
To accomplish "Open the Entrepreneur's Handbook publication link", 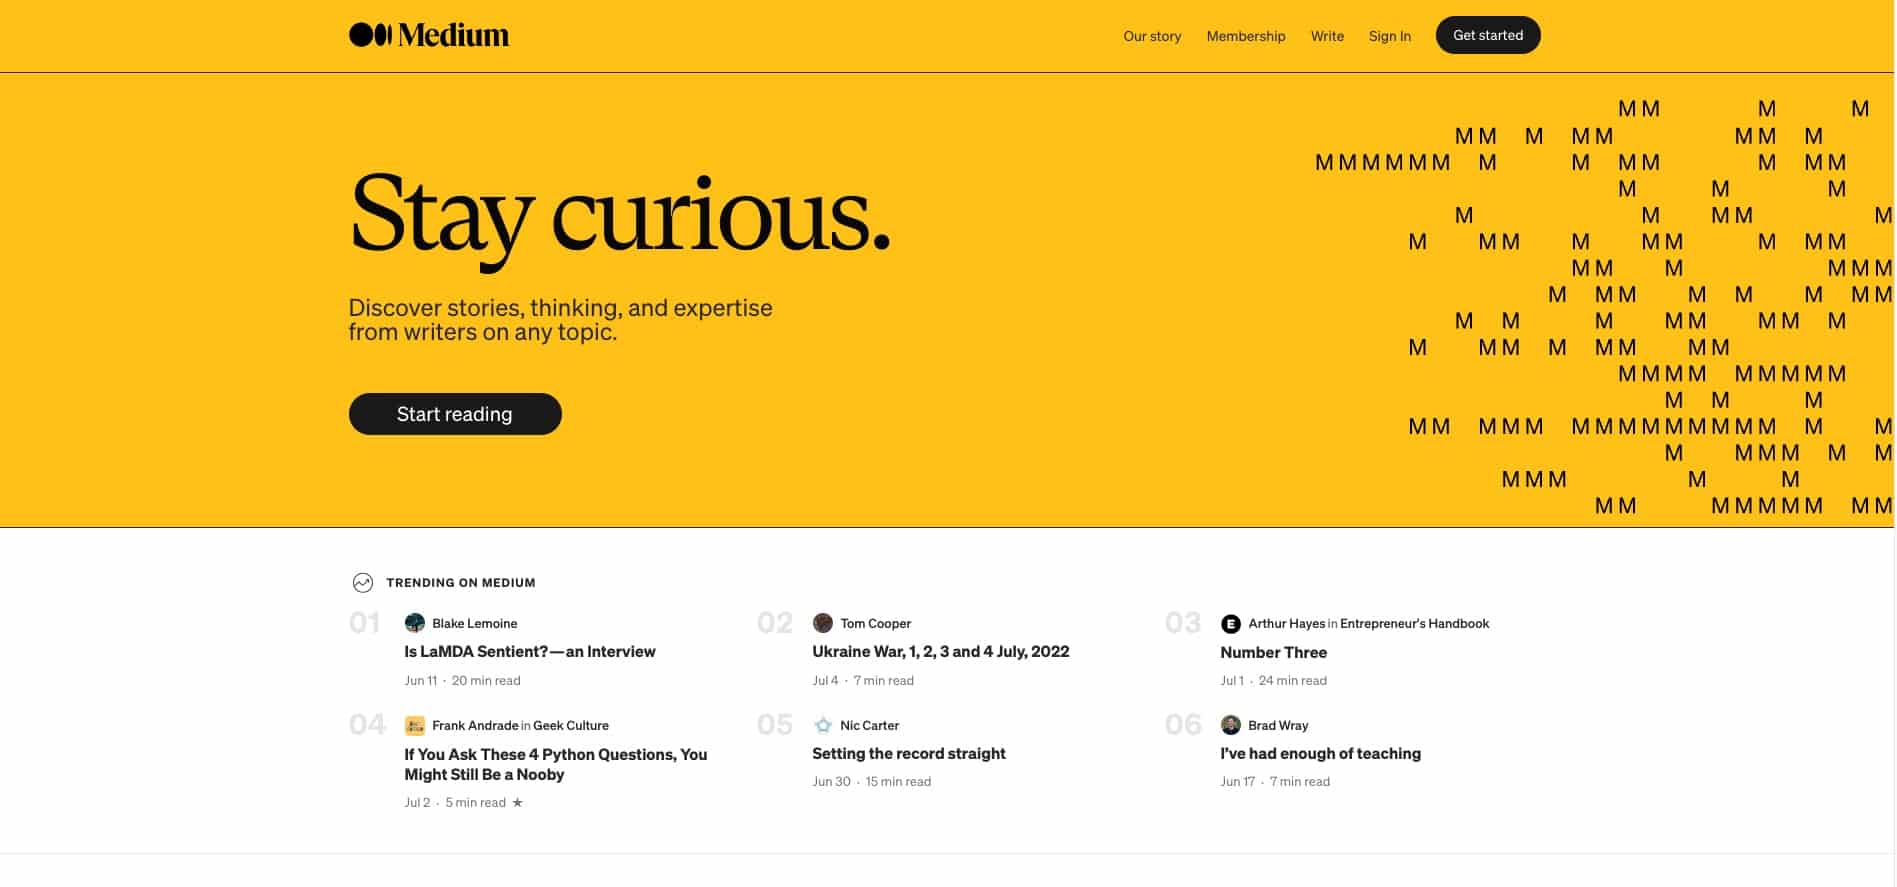I will [1415, 624].
